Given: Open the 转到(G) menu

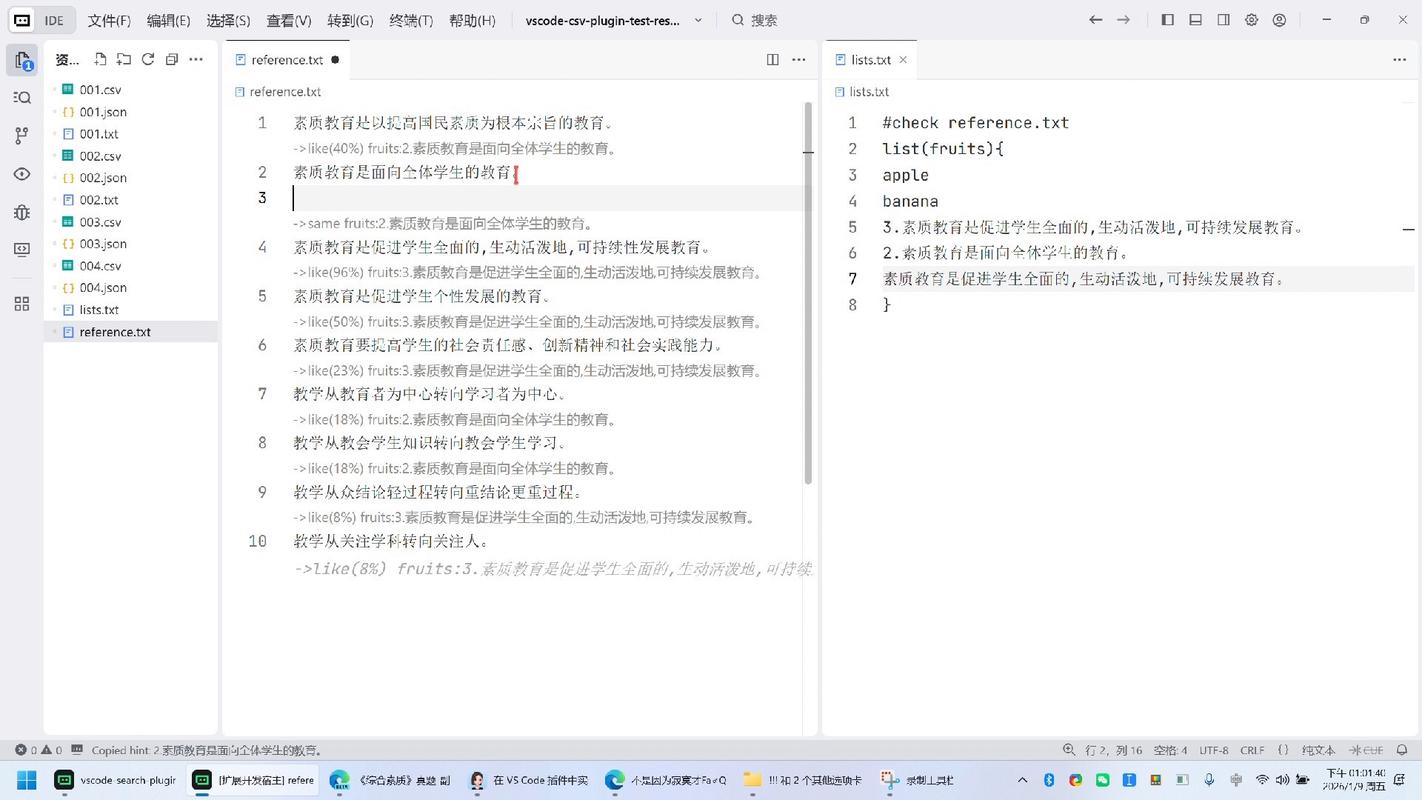Looking at the screenshot, I should tap(350, 20).
